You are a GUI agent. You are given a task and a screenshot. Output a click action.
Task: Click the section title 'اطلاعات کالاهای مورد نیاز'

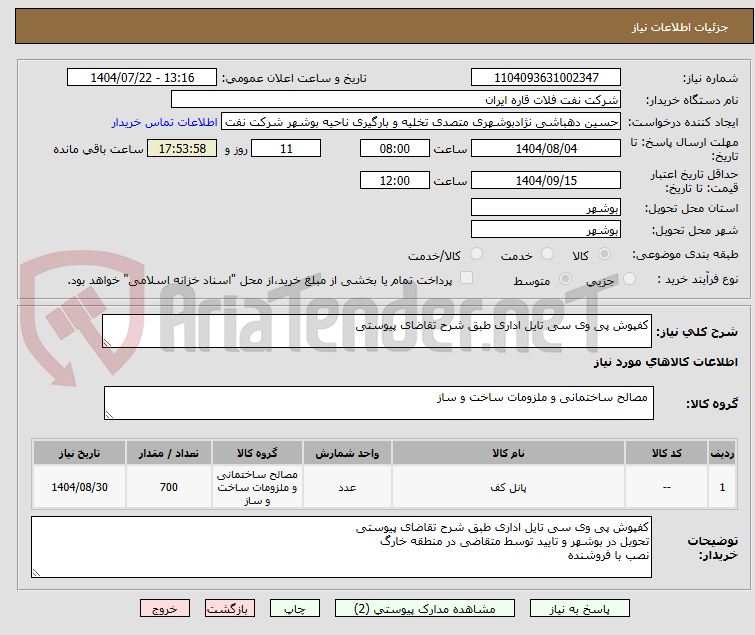[665, 362]
